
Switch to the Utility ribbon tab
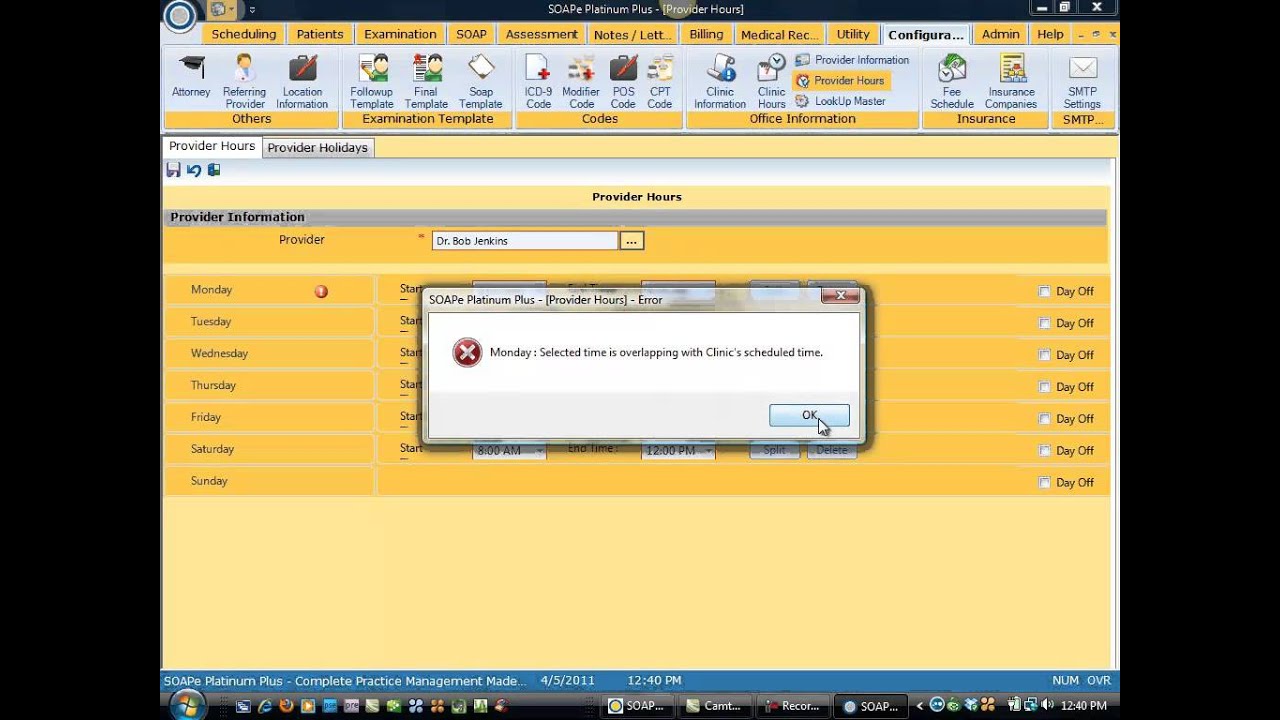853,34
